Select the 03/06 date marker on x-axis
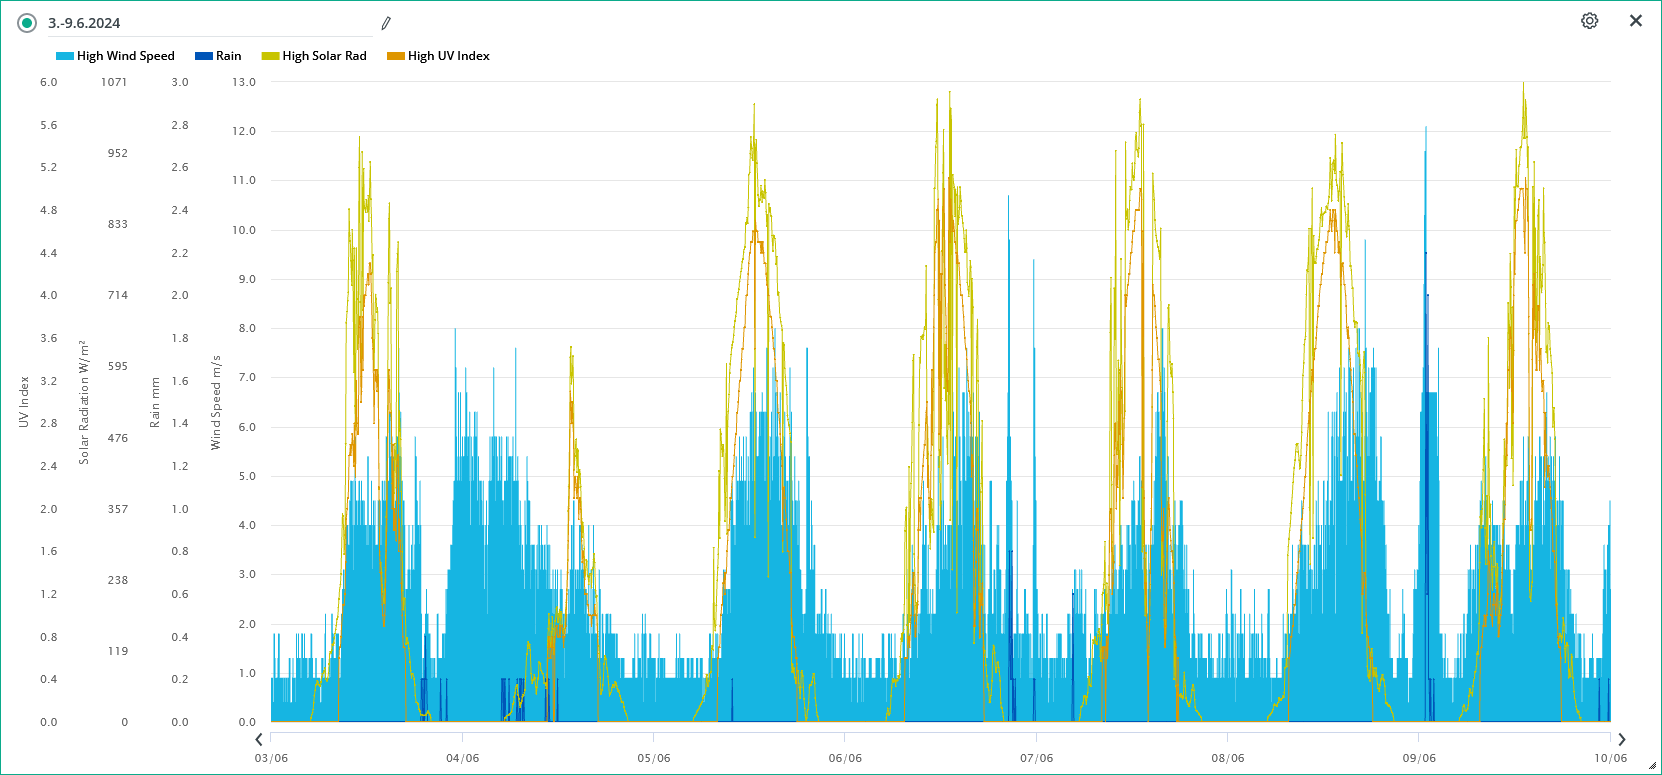Screen dimensions: 1662x775 coord(271,758)
